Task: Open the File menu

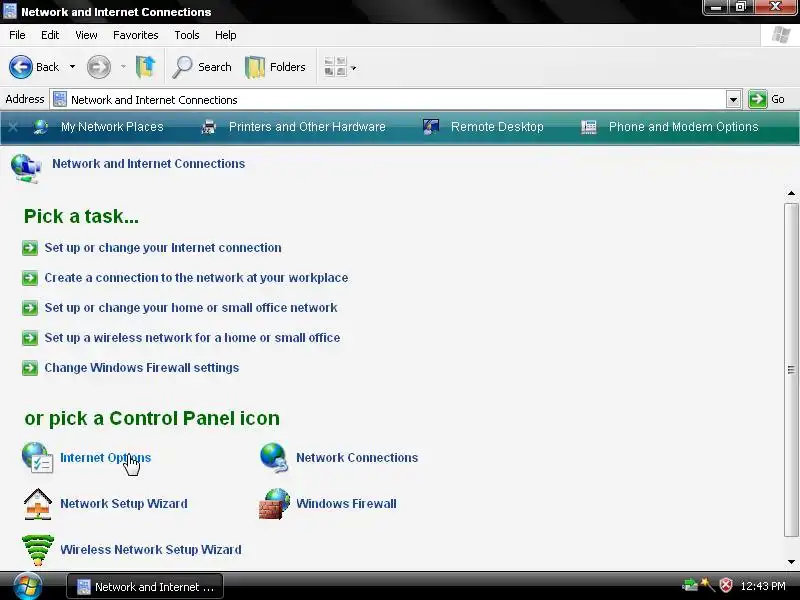Action: click(17, 35)
